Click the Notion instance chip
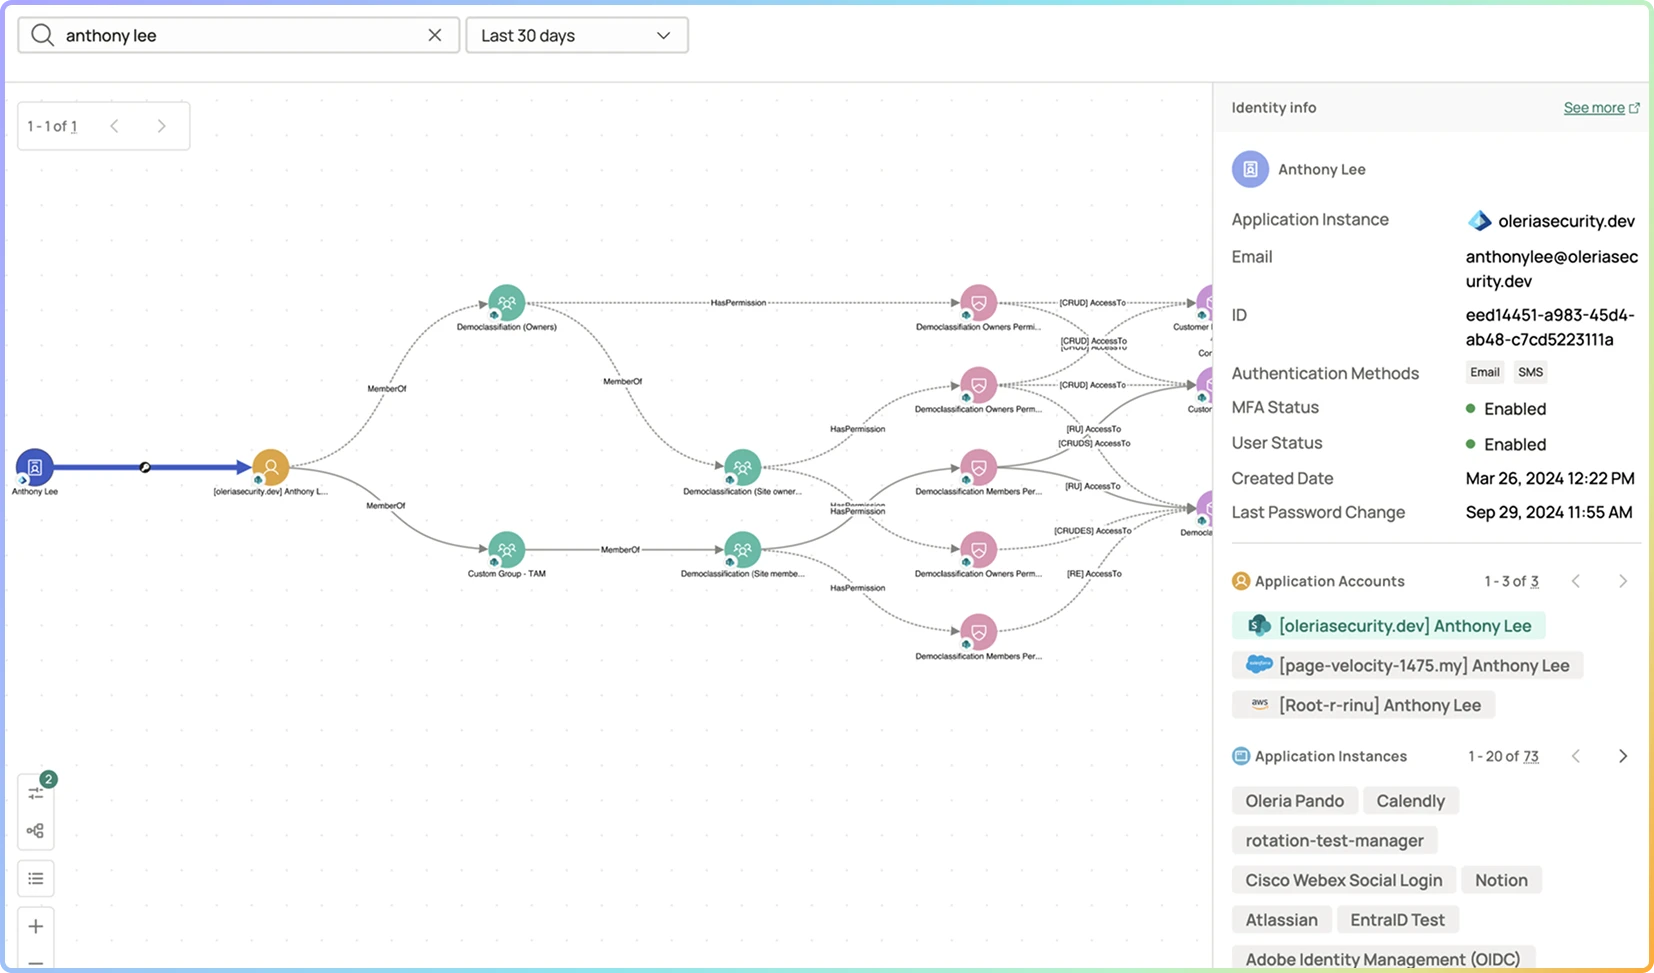This screenshot has width=1654, height=973. 1502,880
